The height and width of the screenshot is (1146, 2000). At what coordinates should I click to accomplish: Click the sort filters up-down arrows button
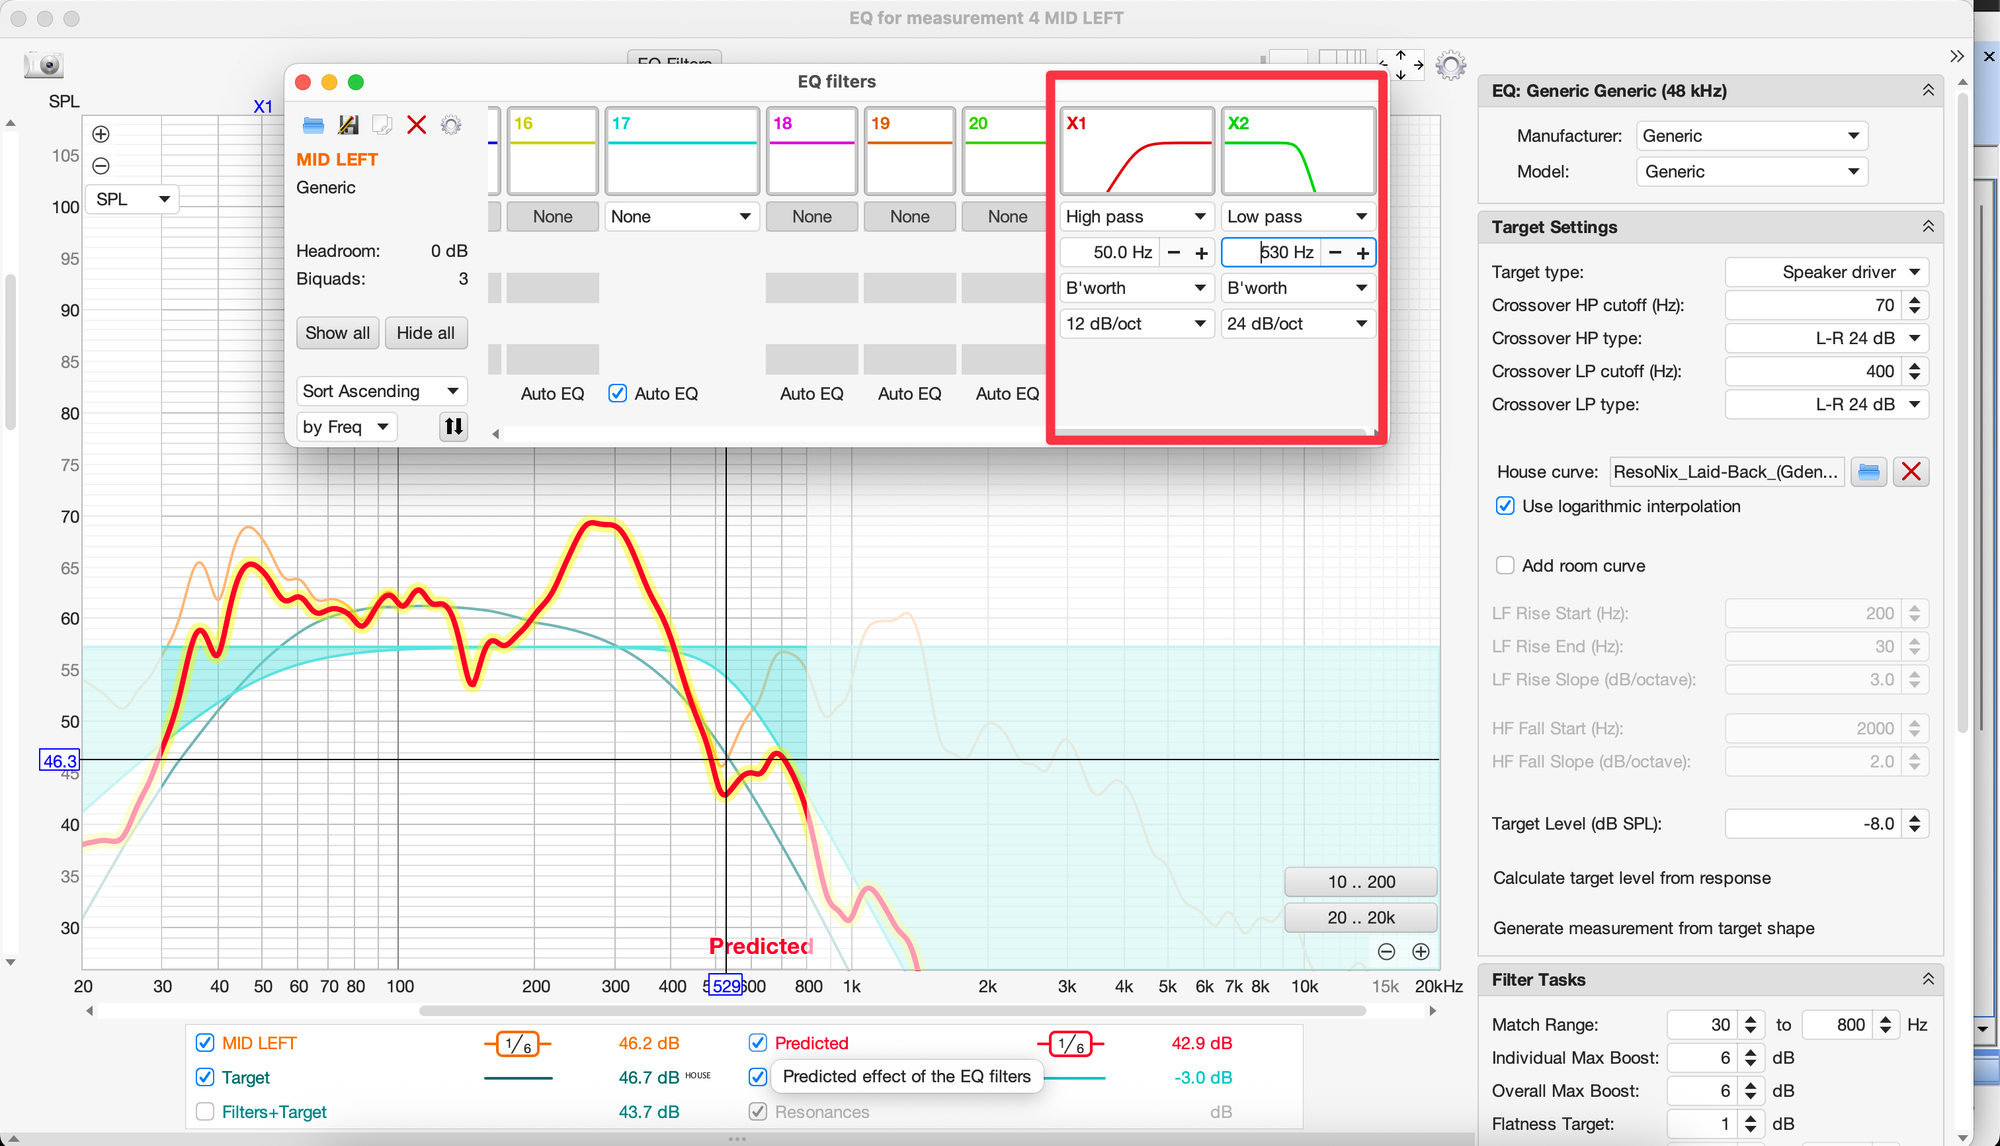pos(453,427)
